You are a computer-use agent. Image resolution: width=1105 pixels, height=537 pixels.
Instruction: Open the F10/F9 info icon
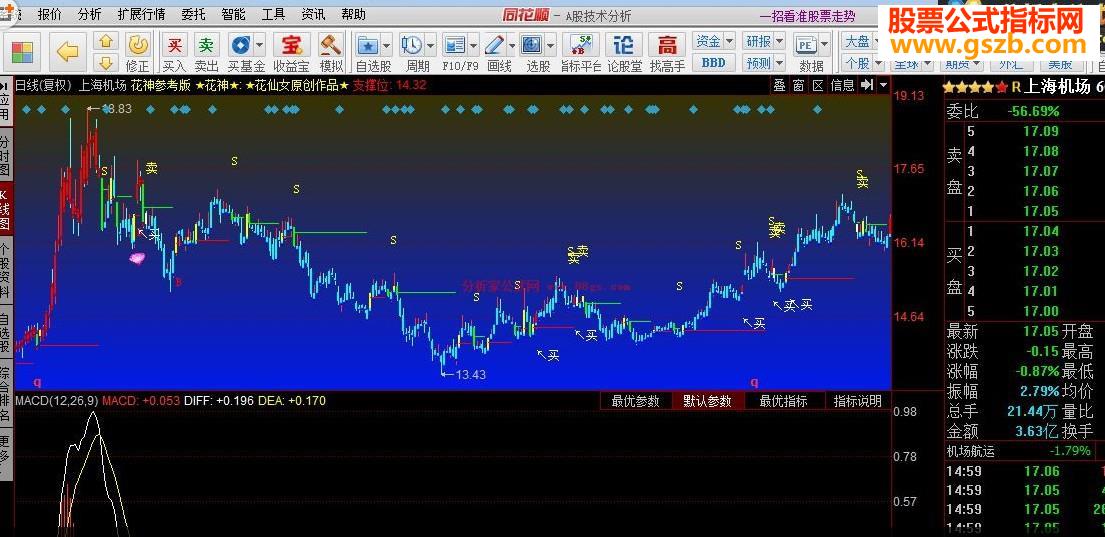[455, 46]
